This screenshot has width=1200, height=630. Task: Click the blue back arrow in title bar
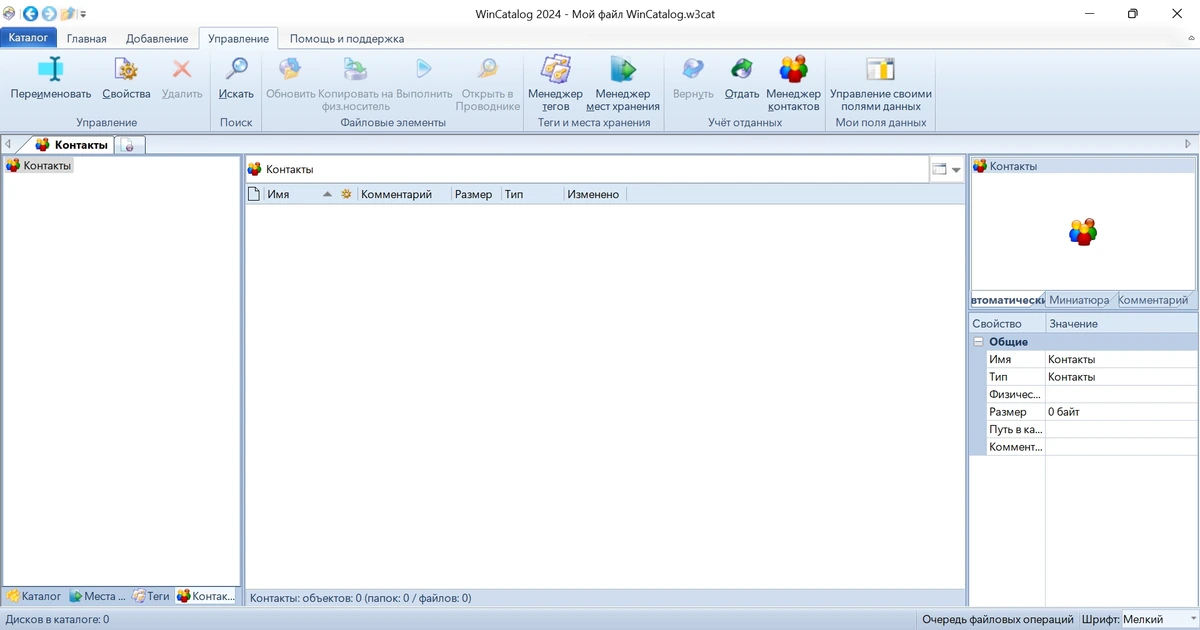(31, 14)
